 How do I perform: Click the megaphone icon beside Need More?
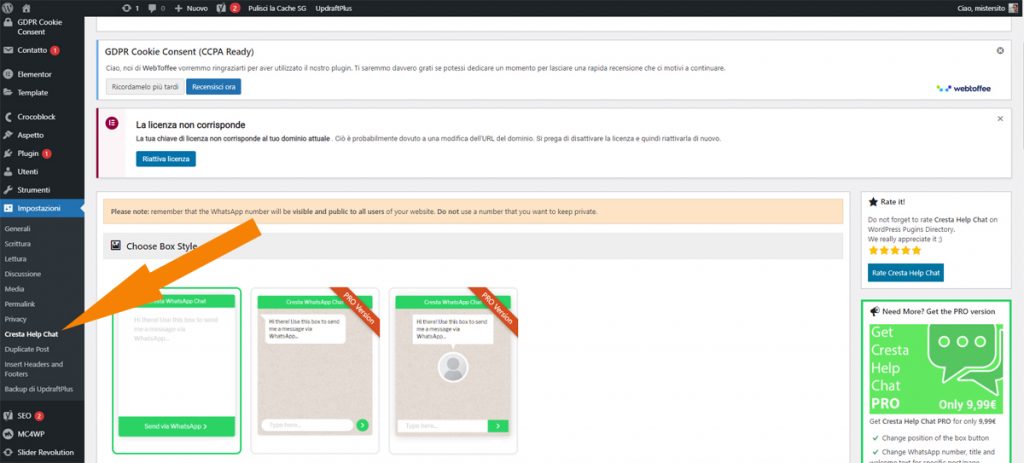(x=874, y=311)
